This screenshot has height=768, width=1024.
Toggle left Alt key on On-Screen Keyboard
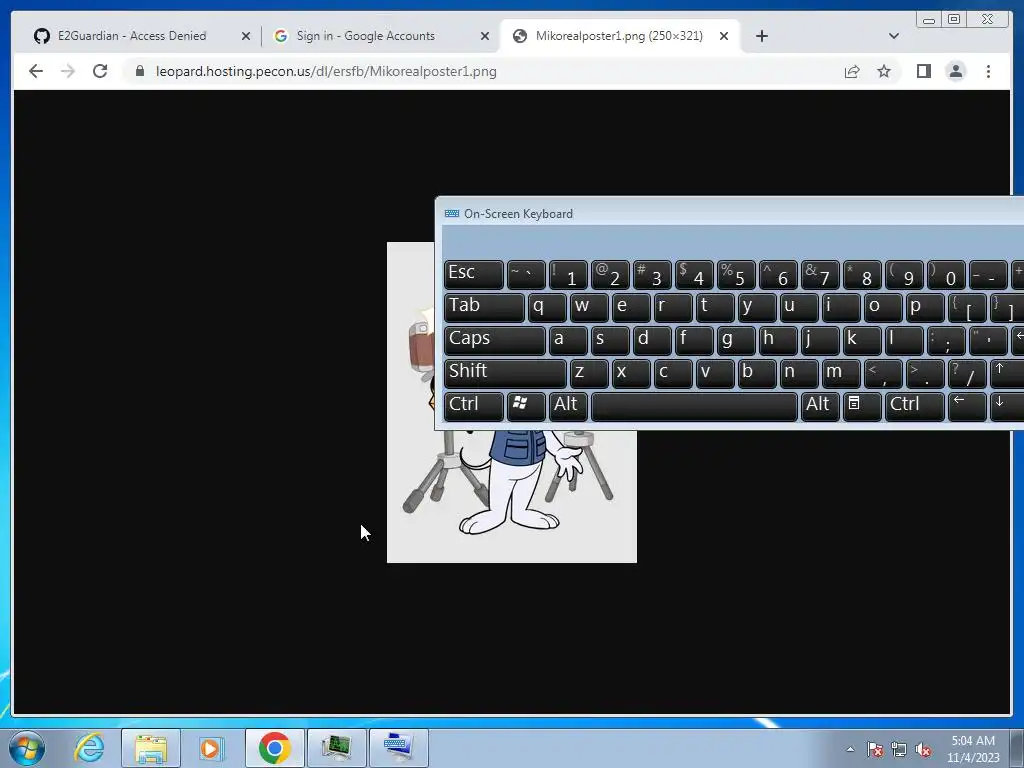(568, 406)
